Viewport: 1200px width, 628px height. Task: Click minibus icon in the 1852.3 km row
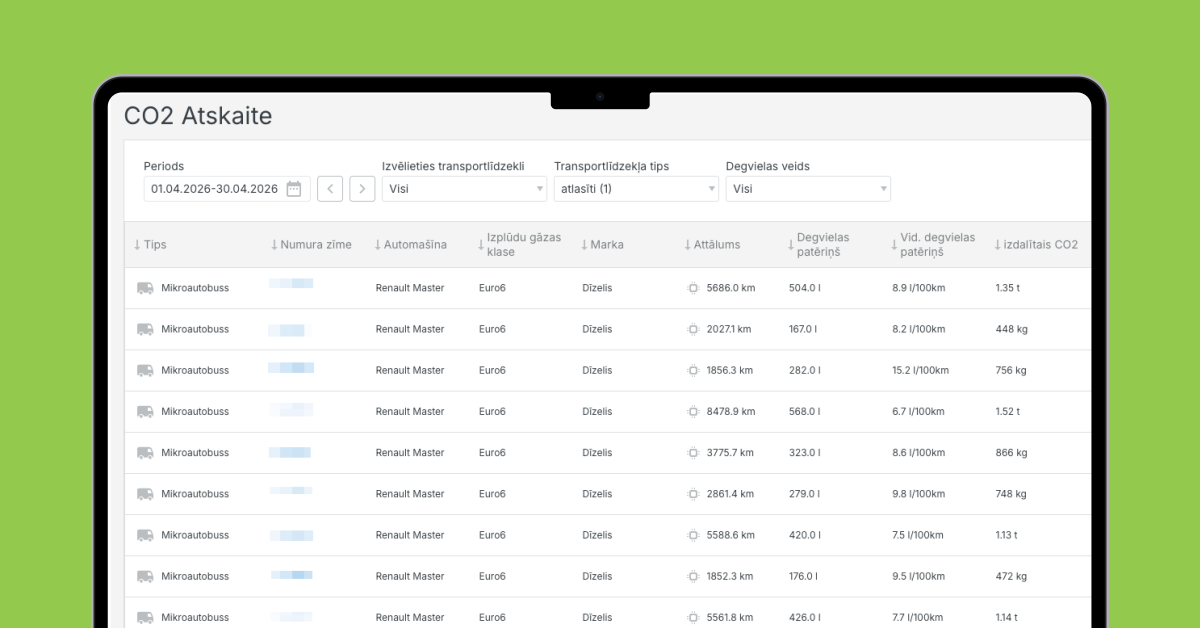point(145,576)
